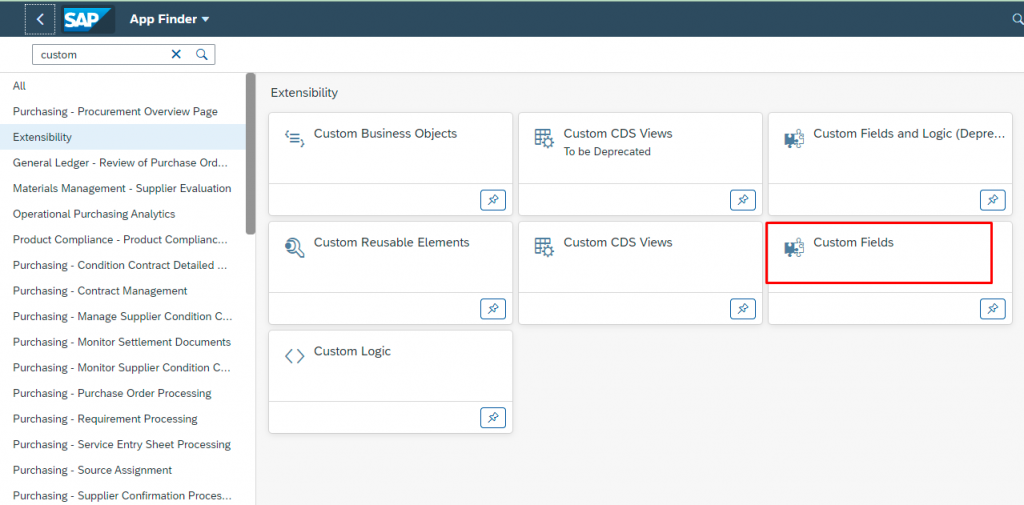The width and height of the screenshot is (1024, 505).
Task: Pin the Custom Business Objects tile
Action: [493, 200]
